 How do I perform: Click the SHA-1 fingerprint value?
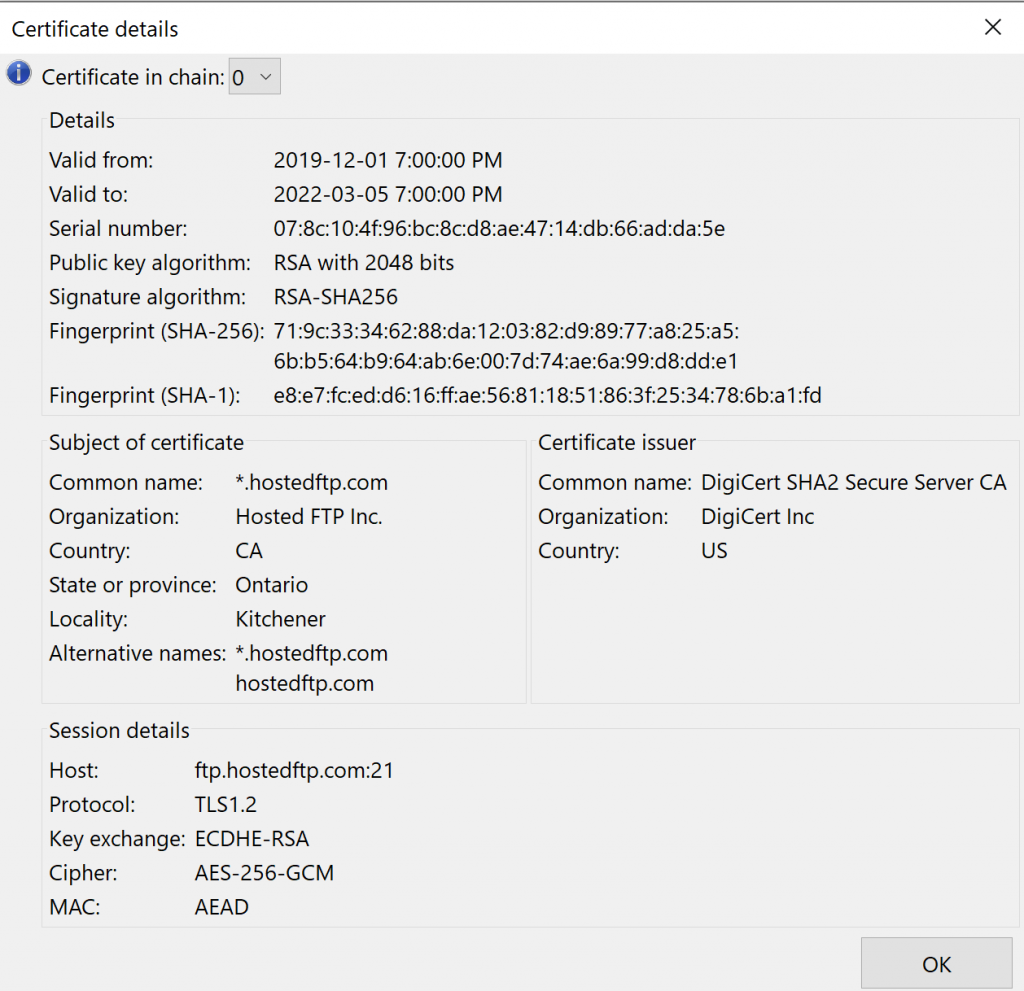coord(547,395)
